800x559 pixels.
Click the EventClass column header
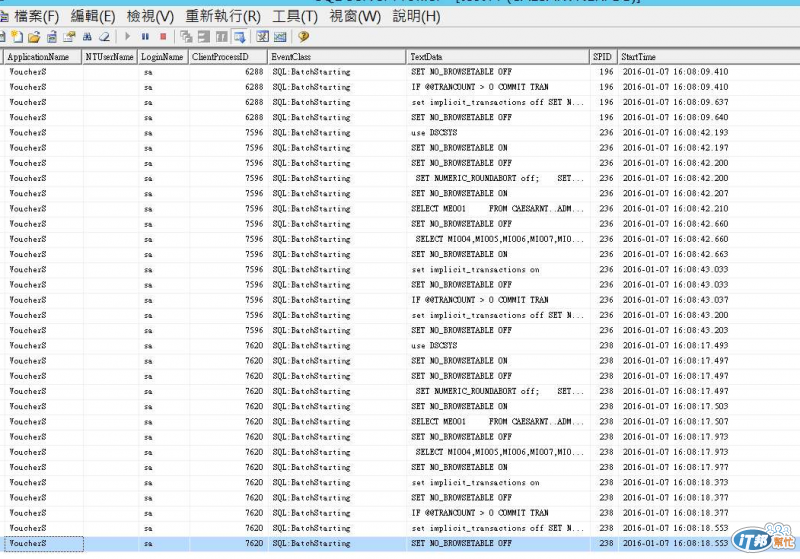click(337, 57)
